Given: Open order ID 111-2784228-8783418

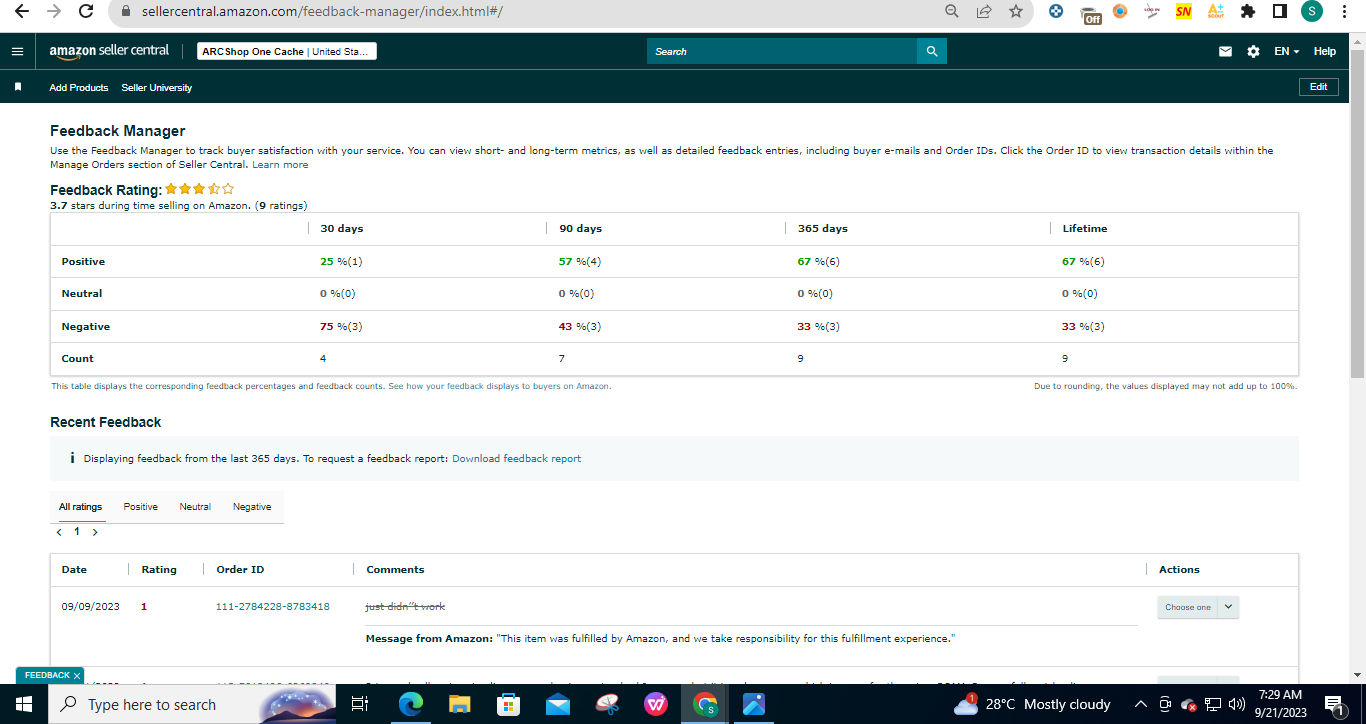Looking at the screenshot, I should coord(273,607).
